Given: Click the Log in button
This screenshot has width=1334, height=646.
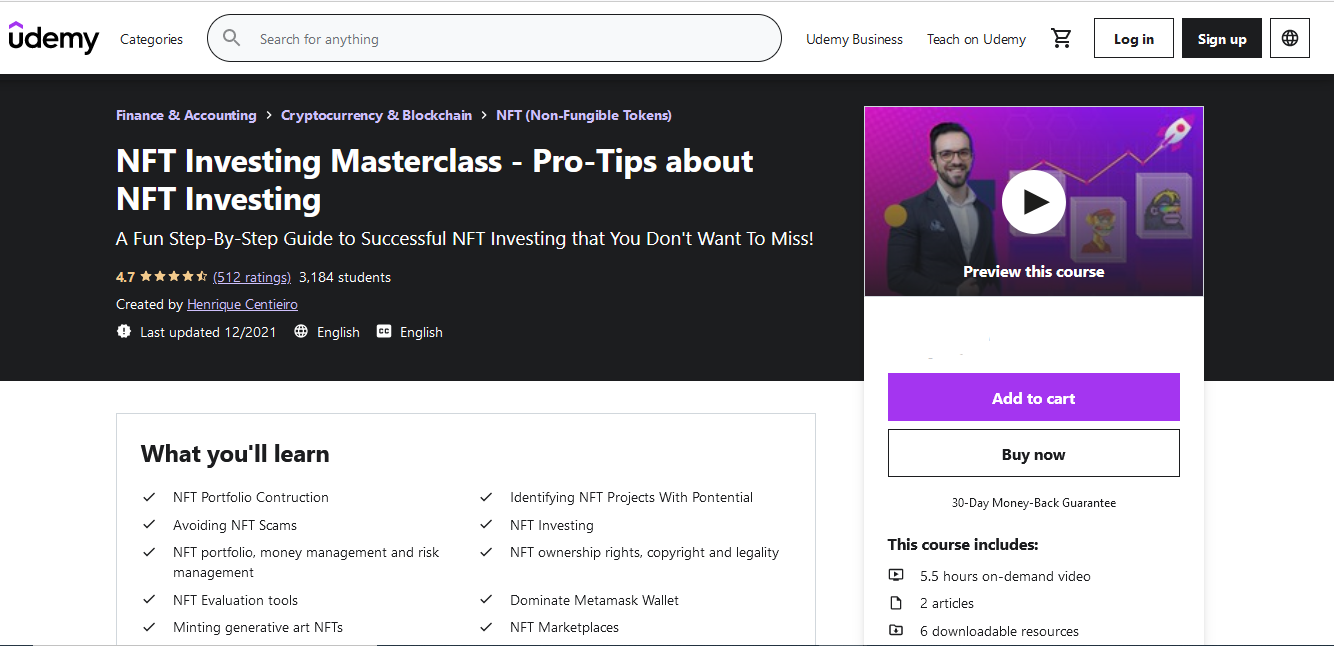Looking at the screenshot, I should (x=1134, y=38).
